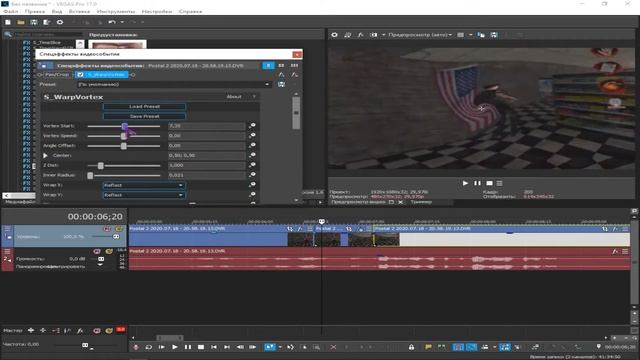Click the About button of S_WarpVortex

click(x=234, y=97)
